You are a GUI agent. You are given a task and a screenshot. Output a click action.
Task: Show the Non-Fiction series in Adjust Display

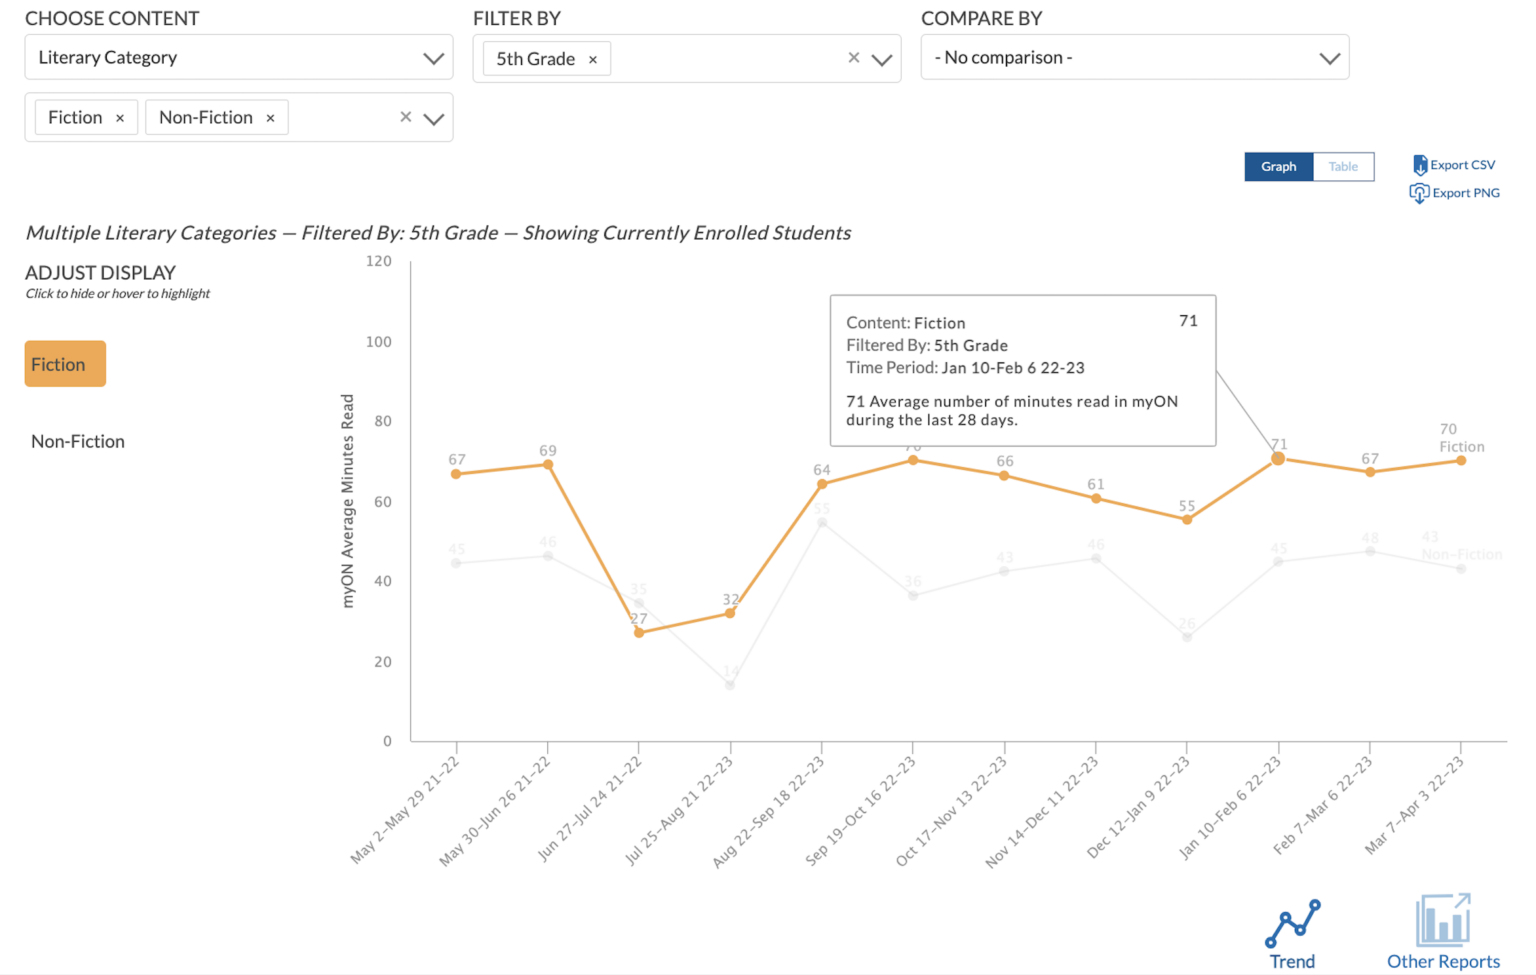pos(78,441)
